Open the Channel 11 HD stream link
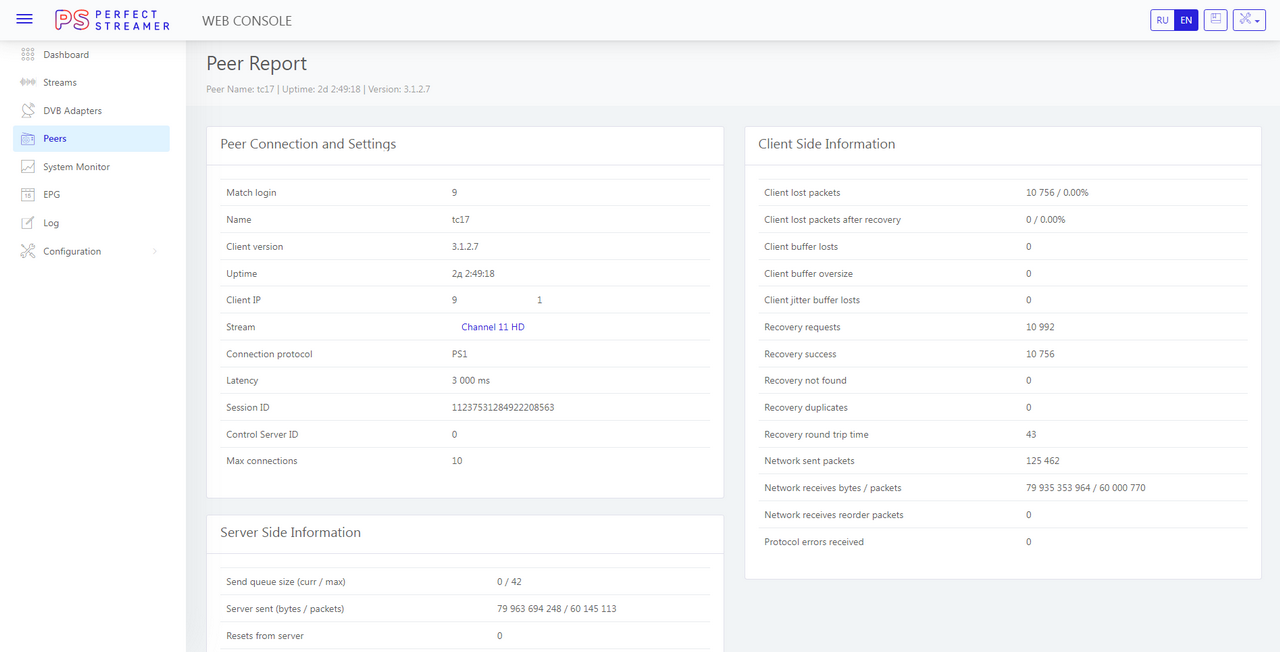The width and height of the screenshot is (1280, 652). tap(492, 327)
